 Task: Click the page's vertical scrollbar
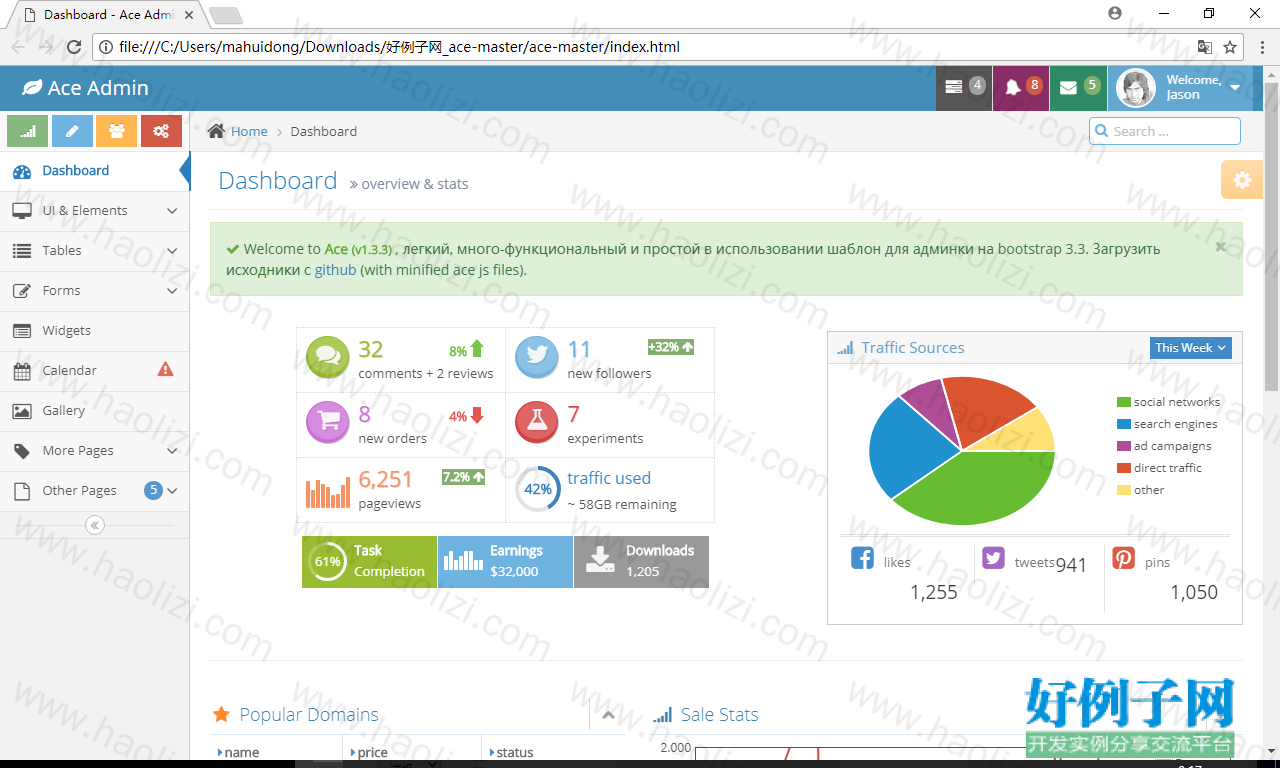[x=1271, y=237]
